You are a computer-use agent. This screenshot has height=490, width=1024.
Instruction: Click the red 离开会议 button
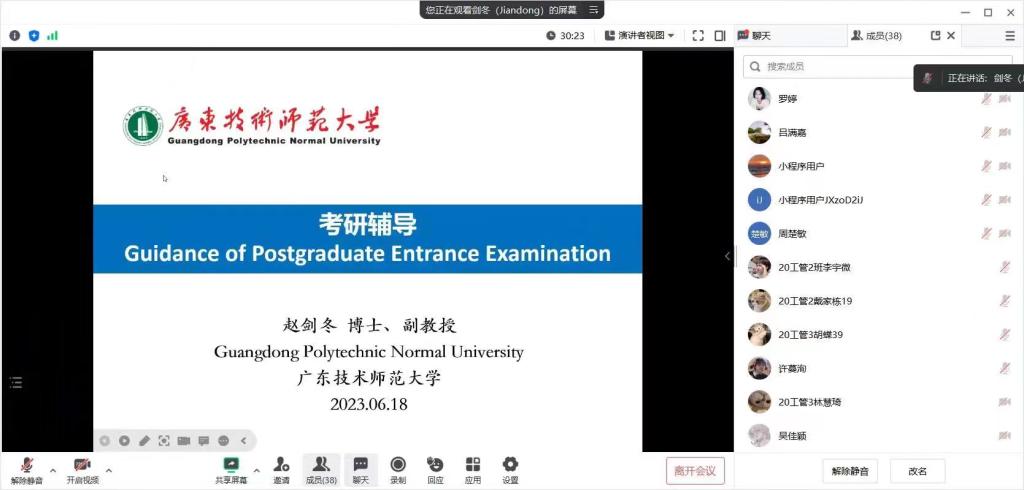pos(695,470)
